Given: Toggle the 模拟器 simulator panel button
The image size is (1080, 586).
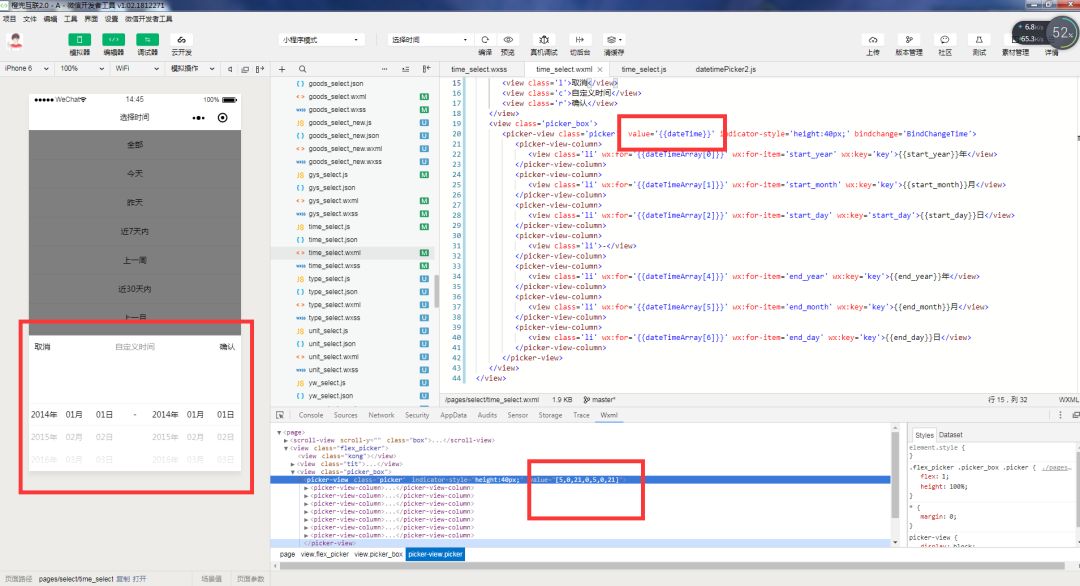Looking at the screenshot, I should click(x=79, y=40).
